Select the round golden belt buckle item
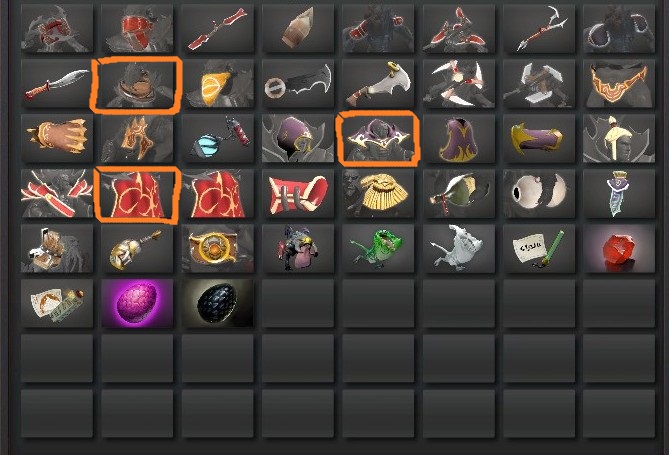The height and width of the screenshot is (455, 669). (x=218, y=248)
